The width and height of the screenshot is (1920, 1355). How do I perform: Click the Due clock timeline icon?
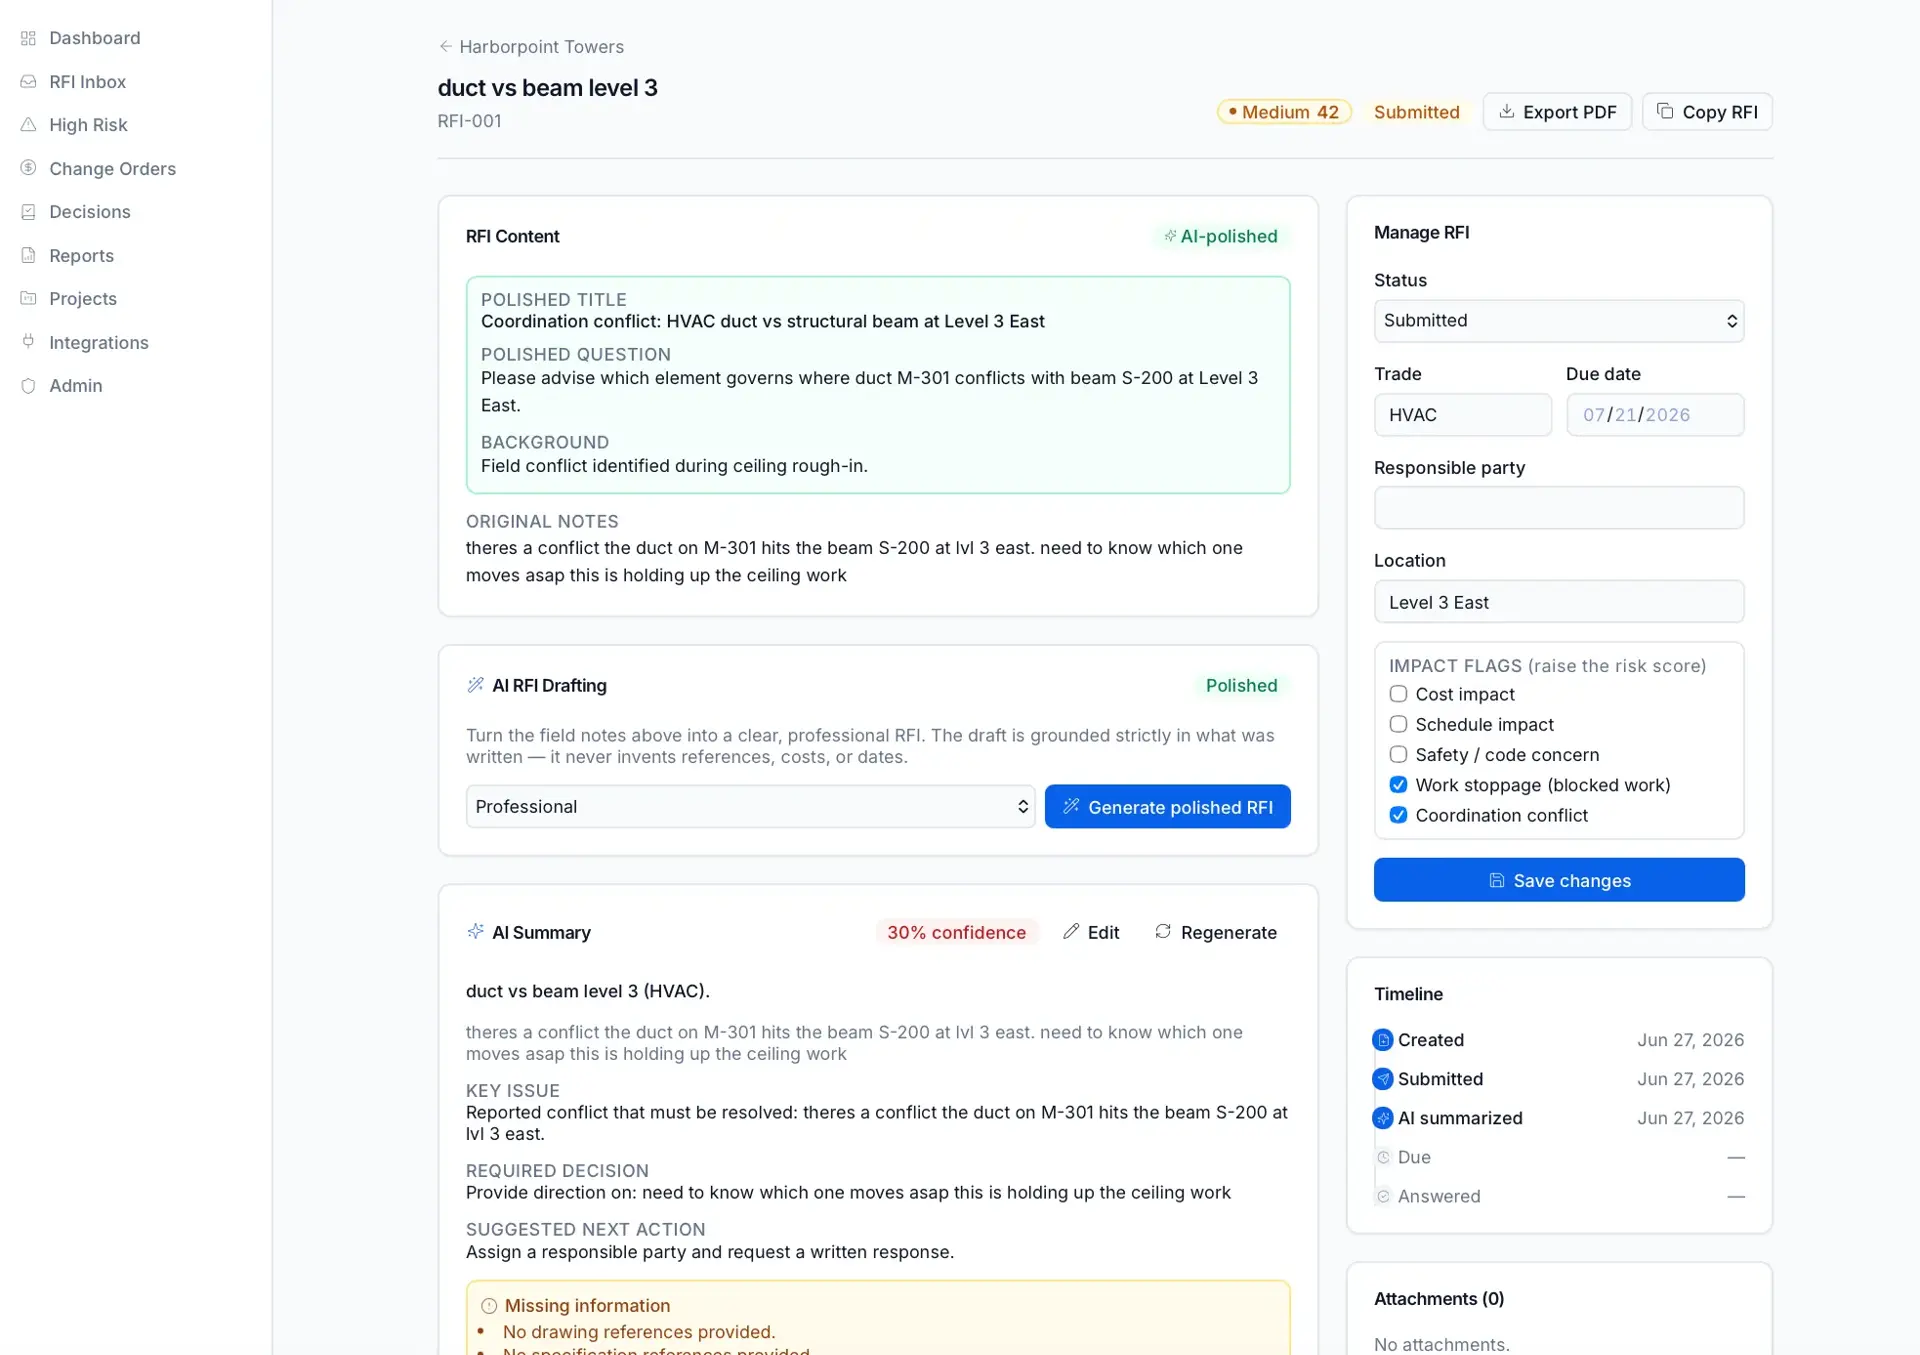(1383, 1157)
